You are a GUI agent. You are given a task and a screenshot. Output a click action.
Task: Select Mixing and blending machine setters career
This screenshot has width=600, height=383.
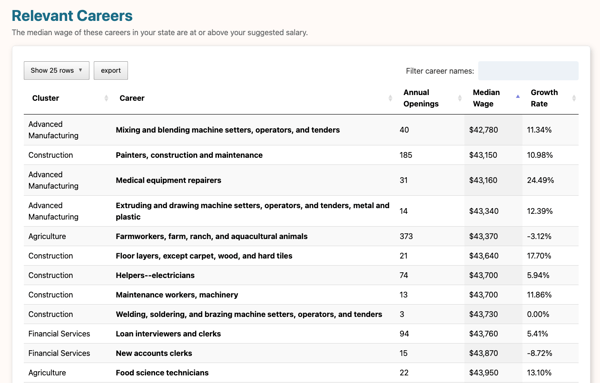[x=228, y=130]
